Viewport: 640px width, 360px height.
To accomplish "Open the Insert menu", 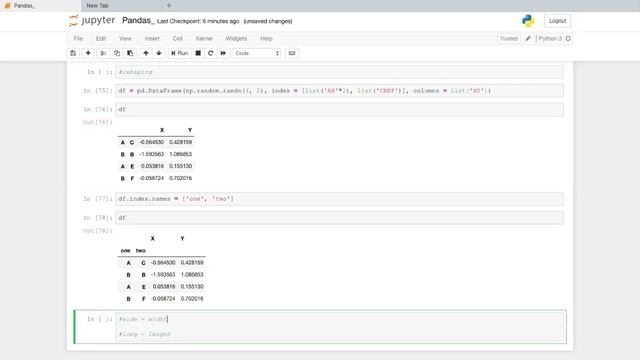I will pyautogui.click(x=152, y=38).
